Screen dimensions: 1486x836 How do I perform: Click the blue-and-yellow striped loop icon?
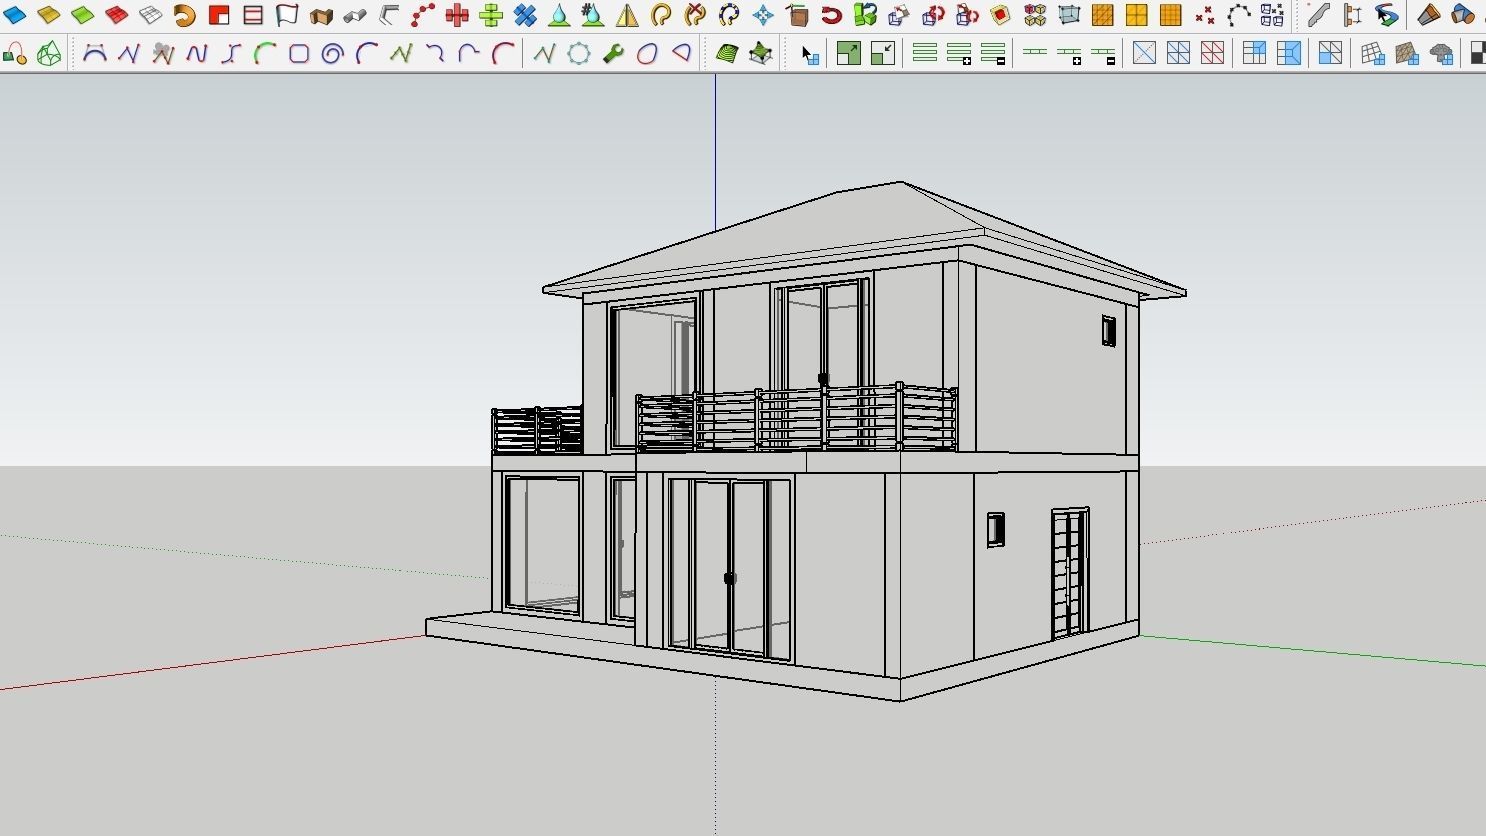coord(729,15)
